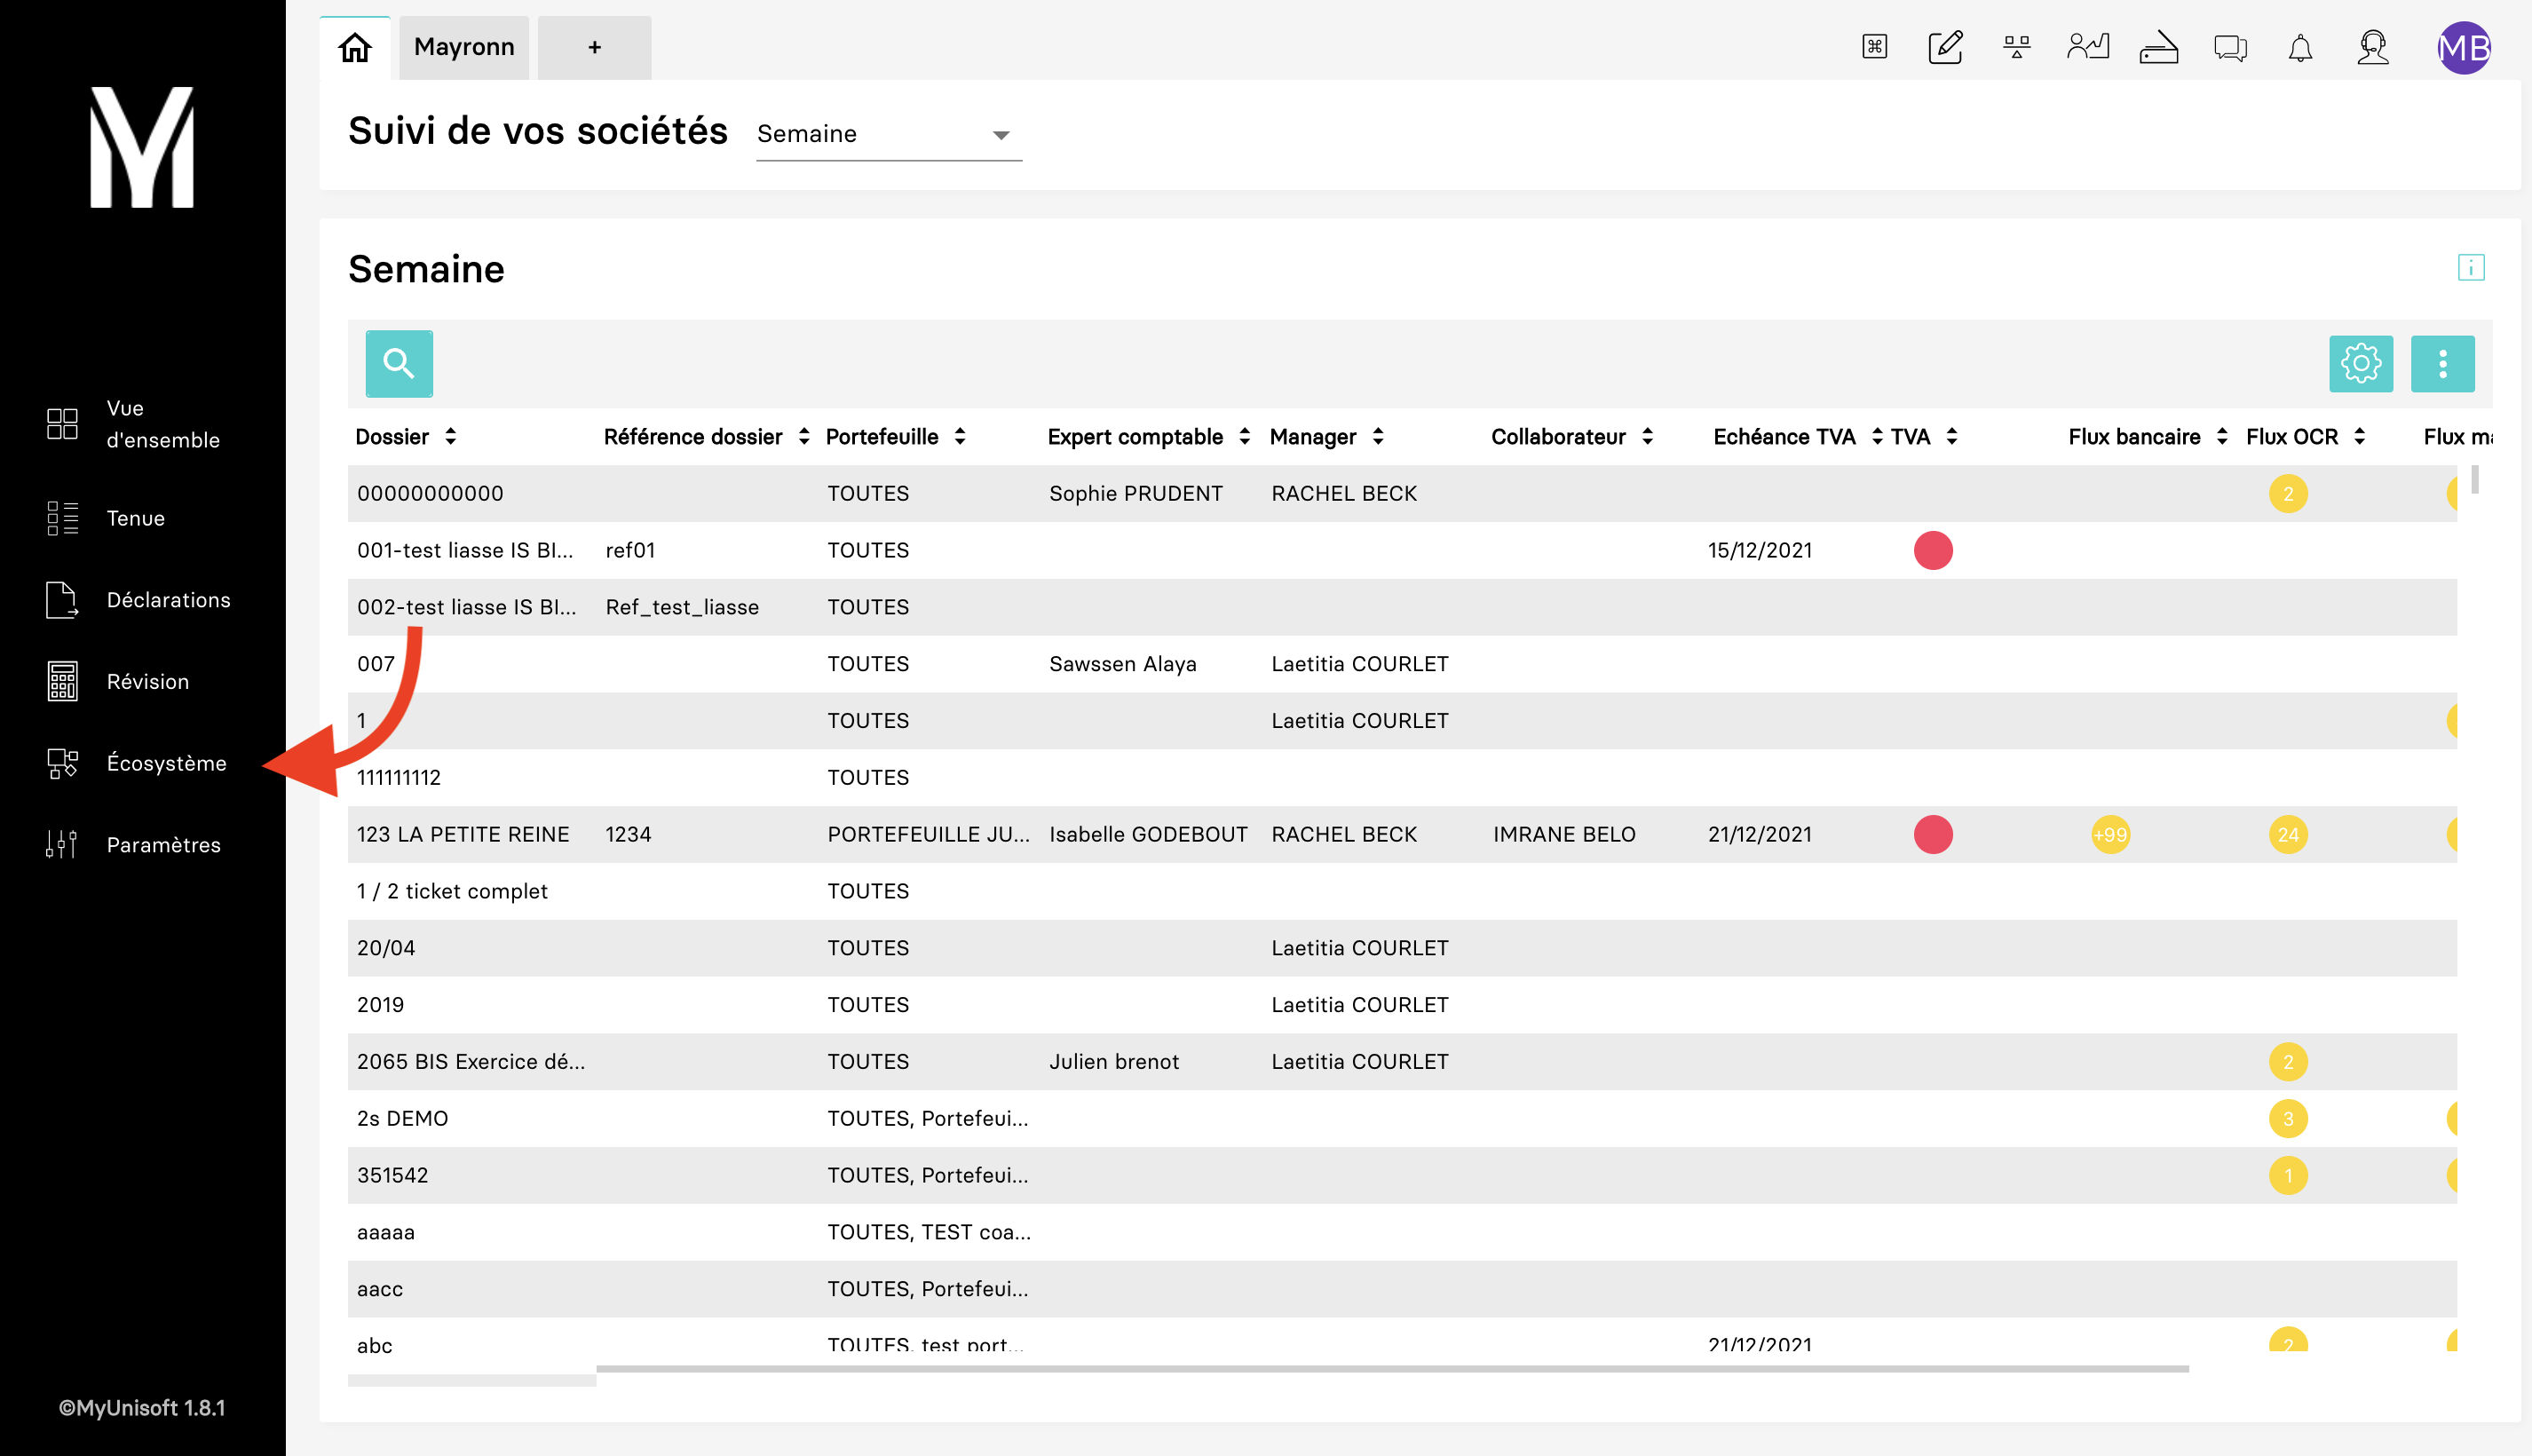The image size is (2532, 1456).
Task: Open dossier 001-test liasse IS BI...
Action: click(465, 550)
